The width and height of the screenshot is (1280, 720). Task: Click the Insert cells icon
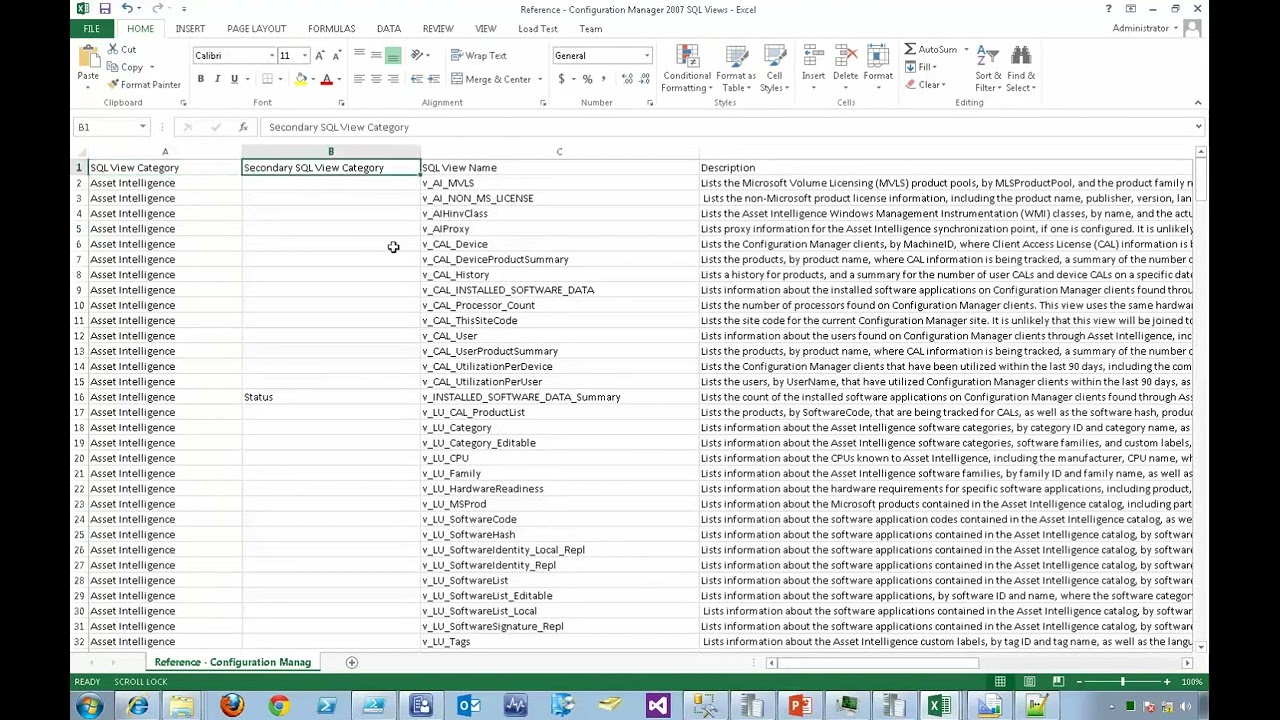[813, 57]
